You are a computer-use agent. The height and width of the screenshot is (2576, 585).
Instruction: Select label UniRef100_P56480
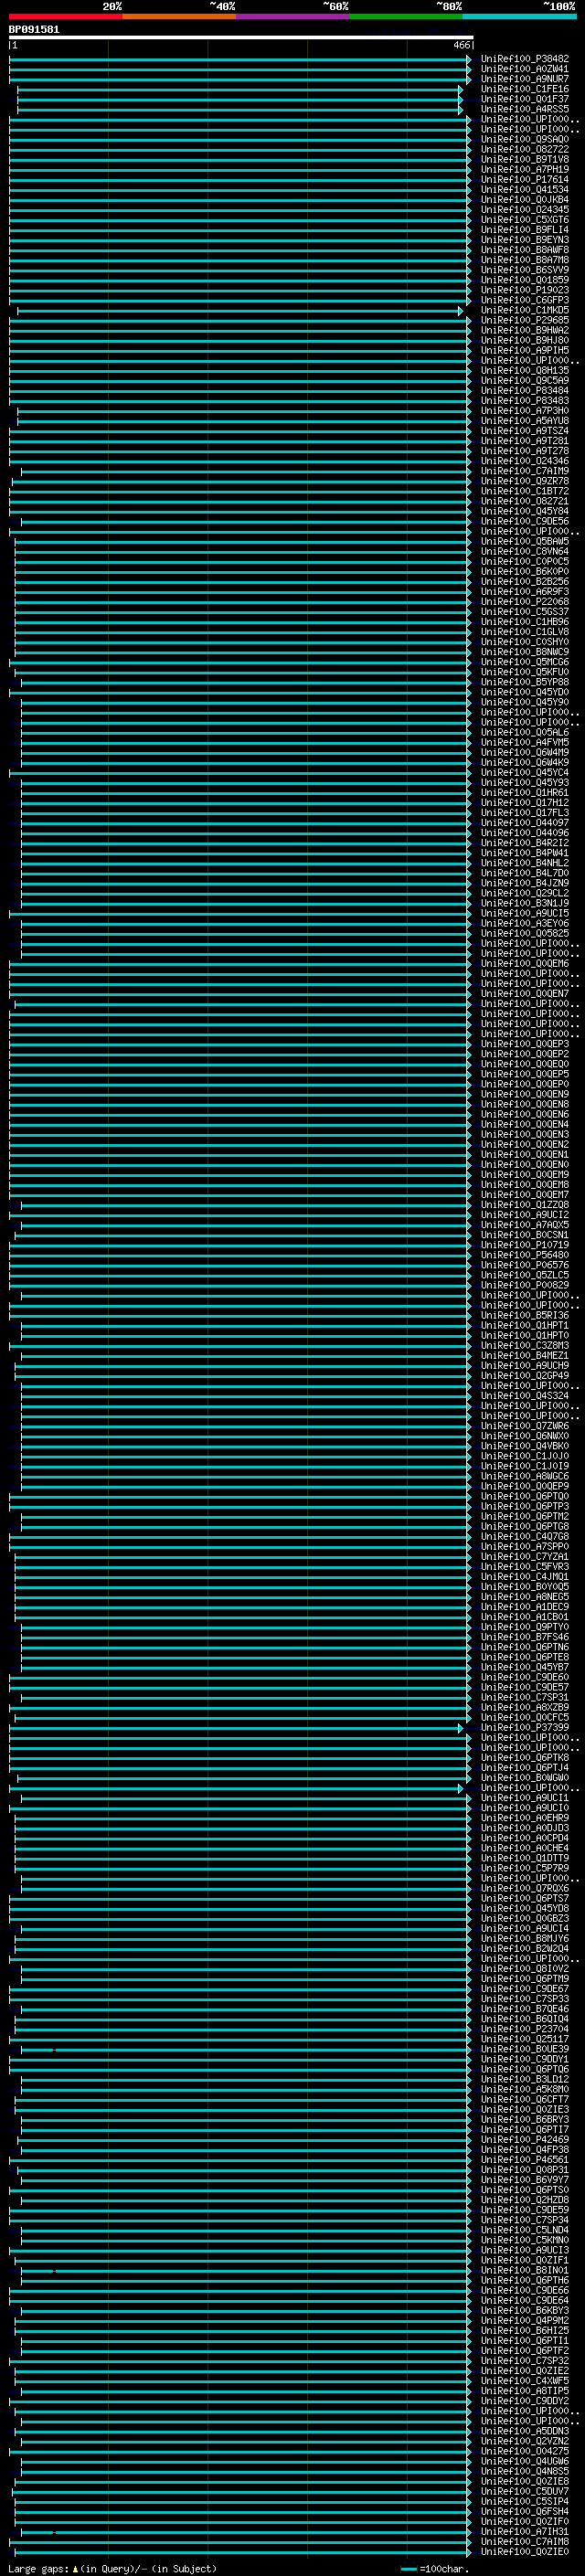(x=525, y=1255)
